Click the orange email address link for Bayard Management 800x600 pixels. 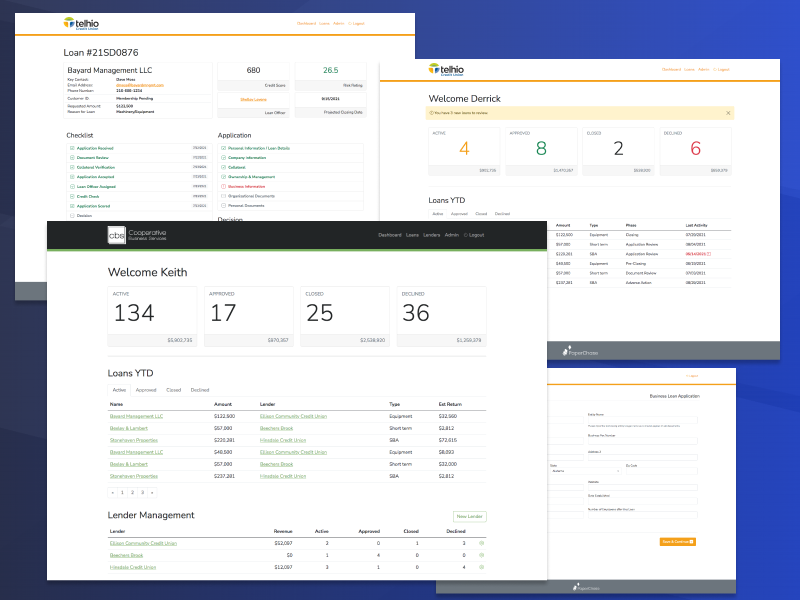coord(140,85)
